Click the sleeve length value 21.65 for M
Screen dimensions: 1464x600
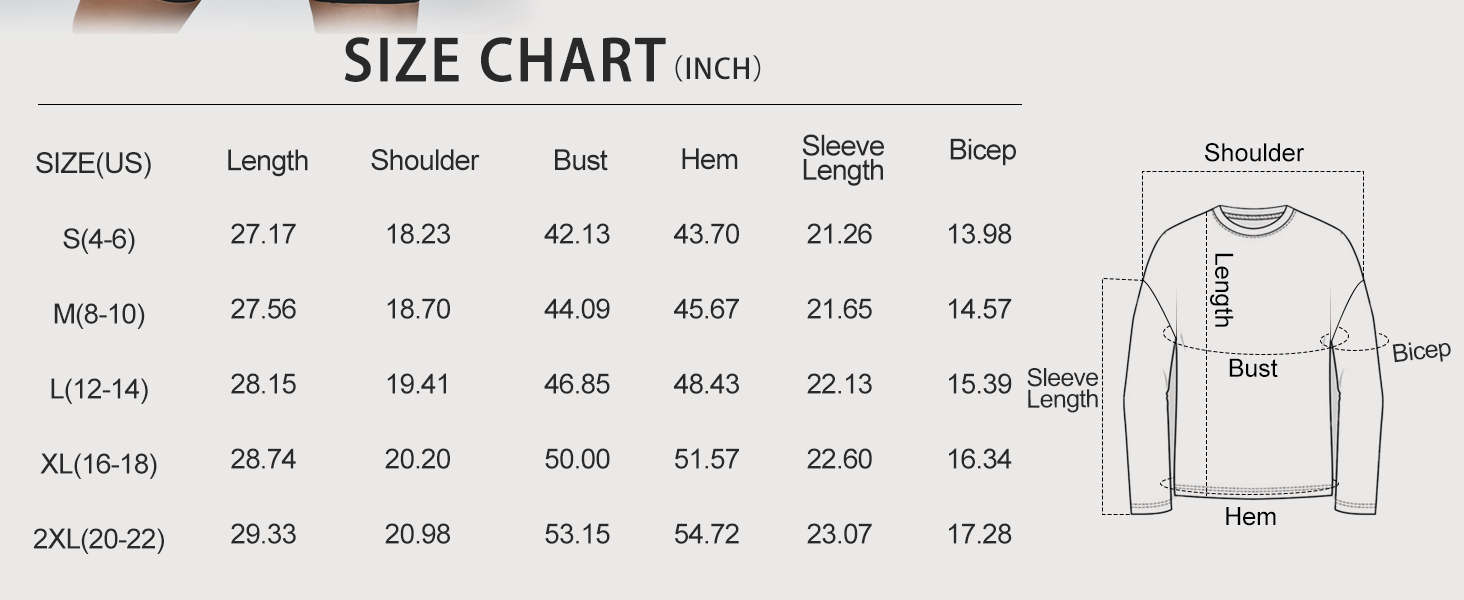point(839,309)
